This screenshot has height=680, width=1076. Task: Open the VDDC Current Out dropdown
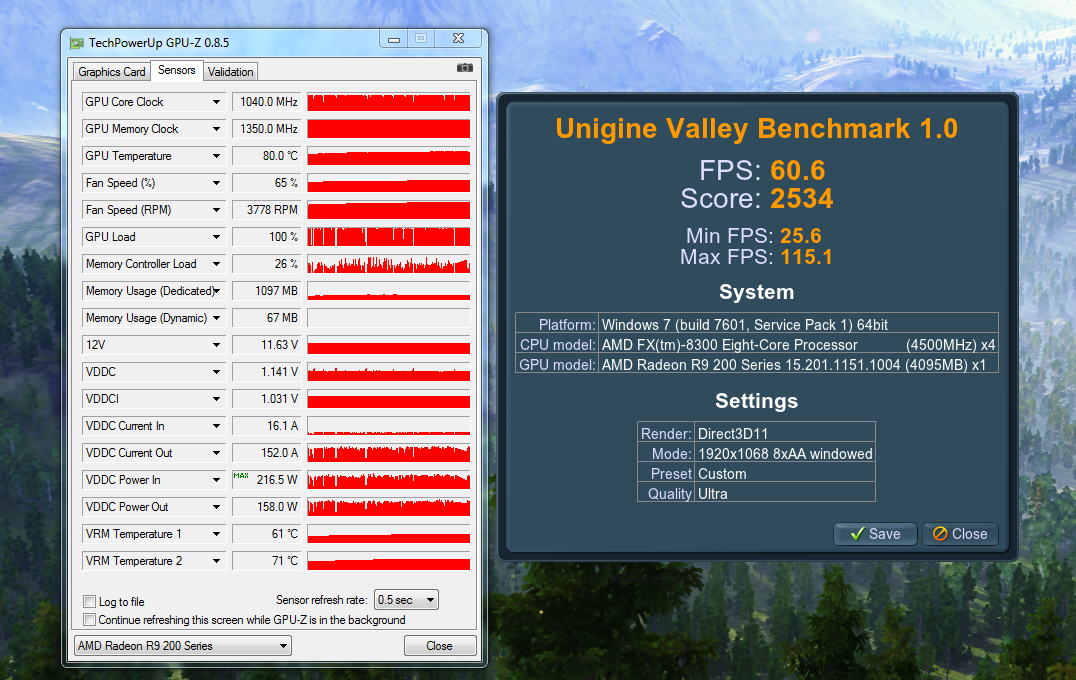pyautogui.click(x=216, y=453)
